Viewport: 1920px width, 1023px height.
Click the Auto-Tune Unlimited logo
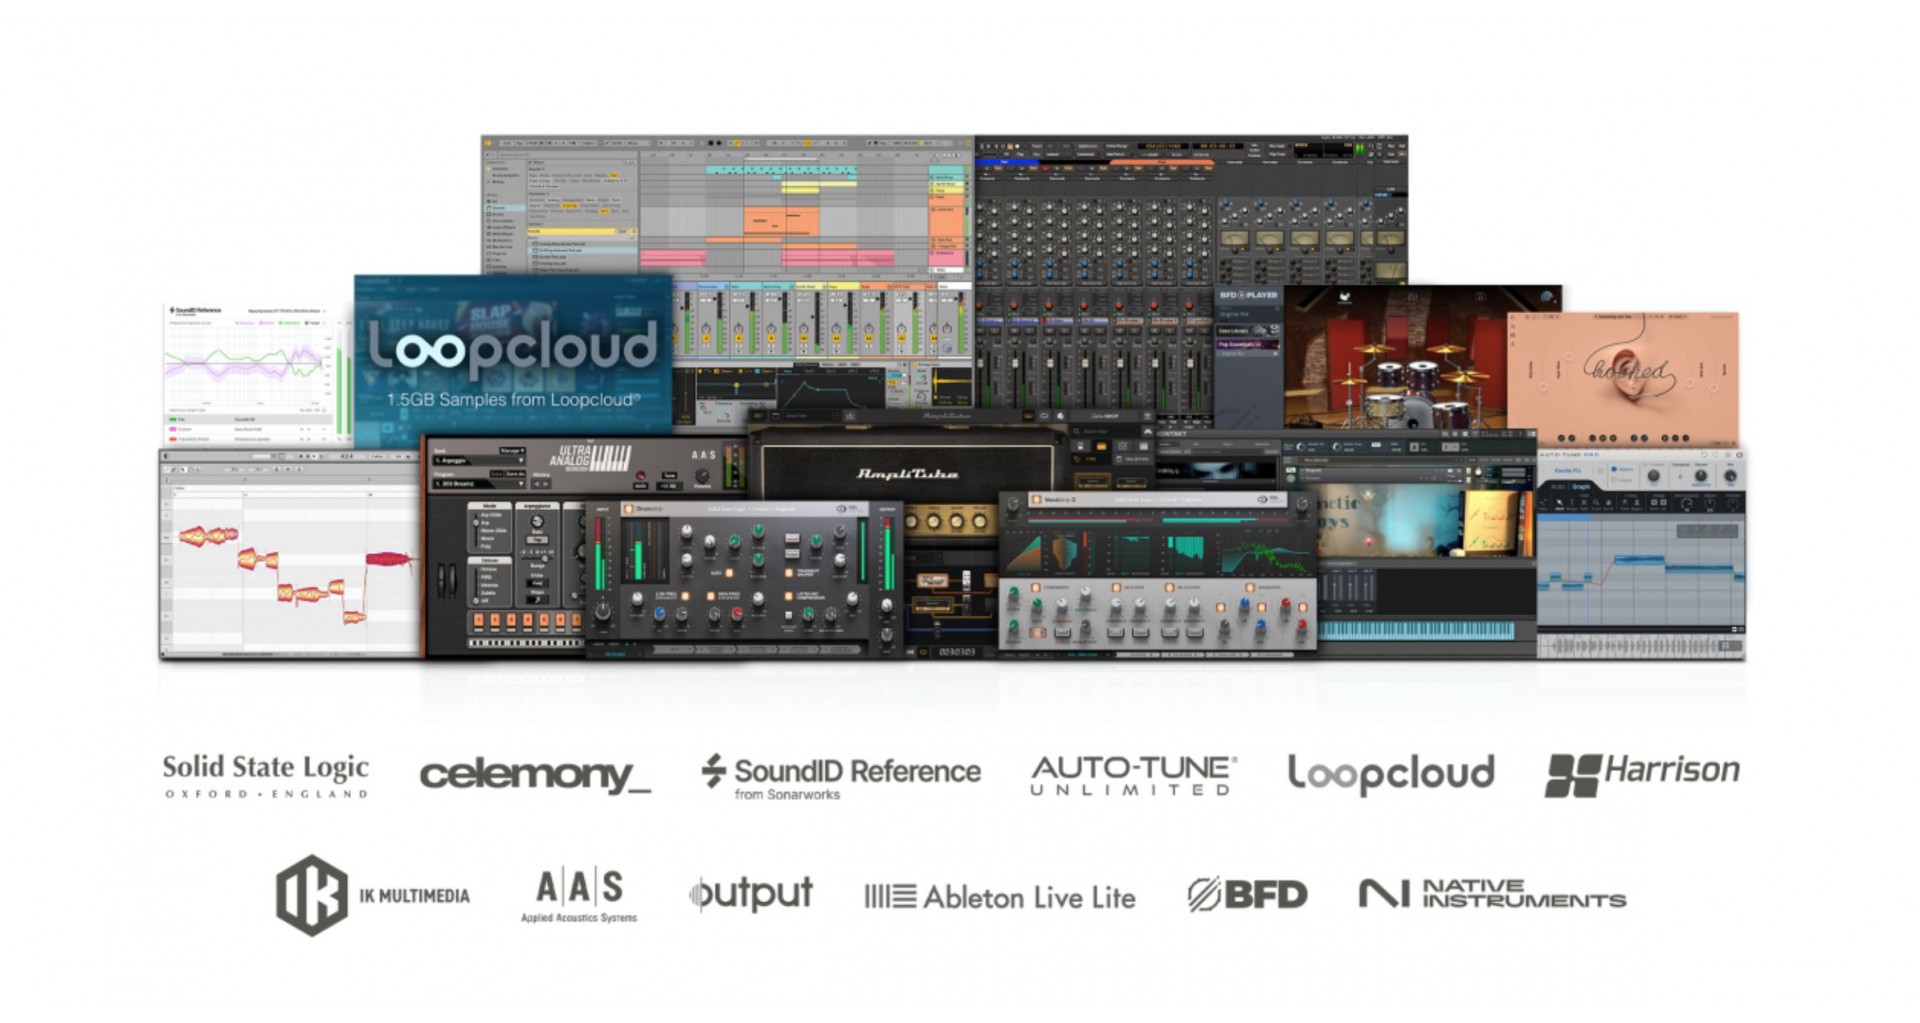[1133, 775]
